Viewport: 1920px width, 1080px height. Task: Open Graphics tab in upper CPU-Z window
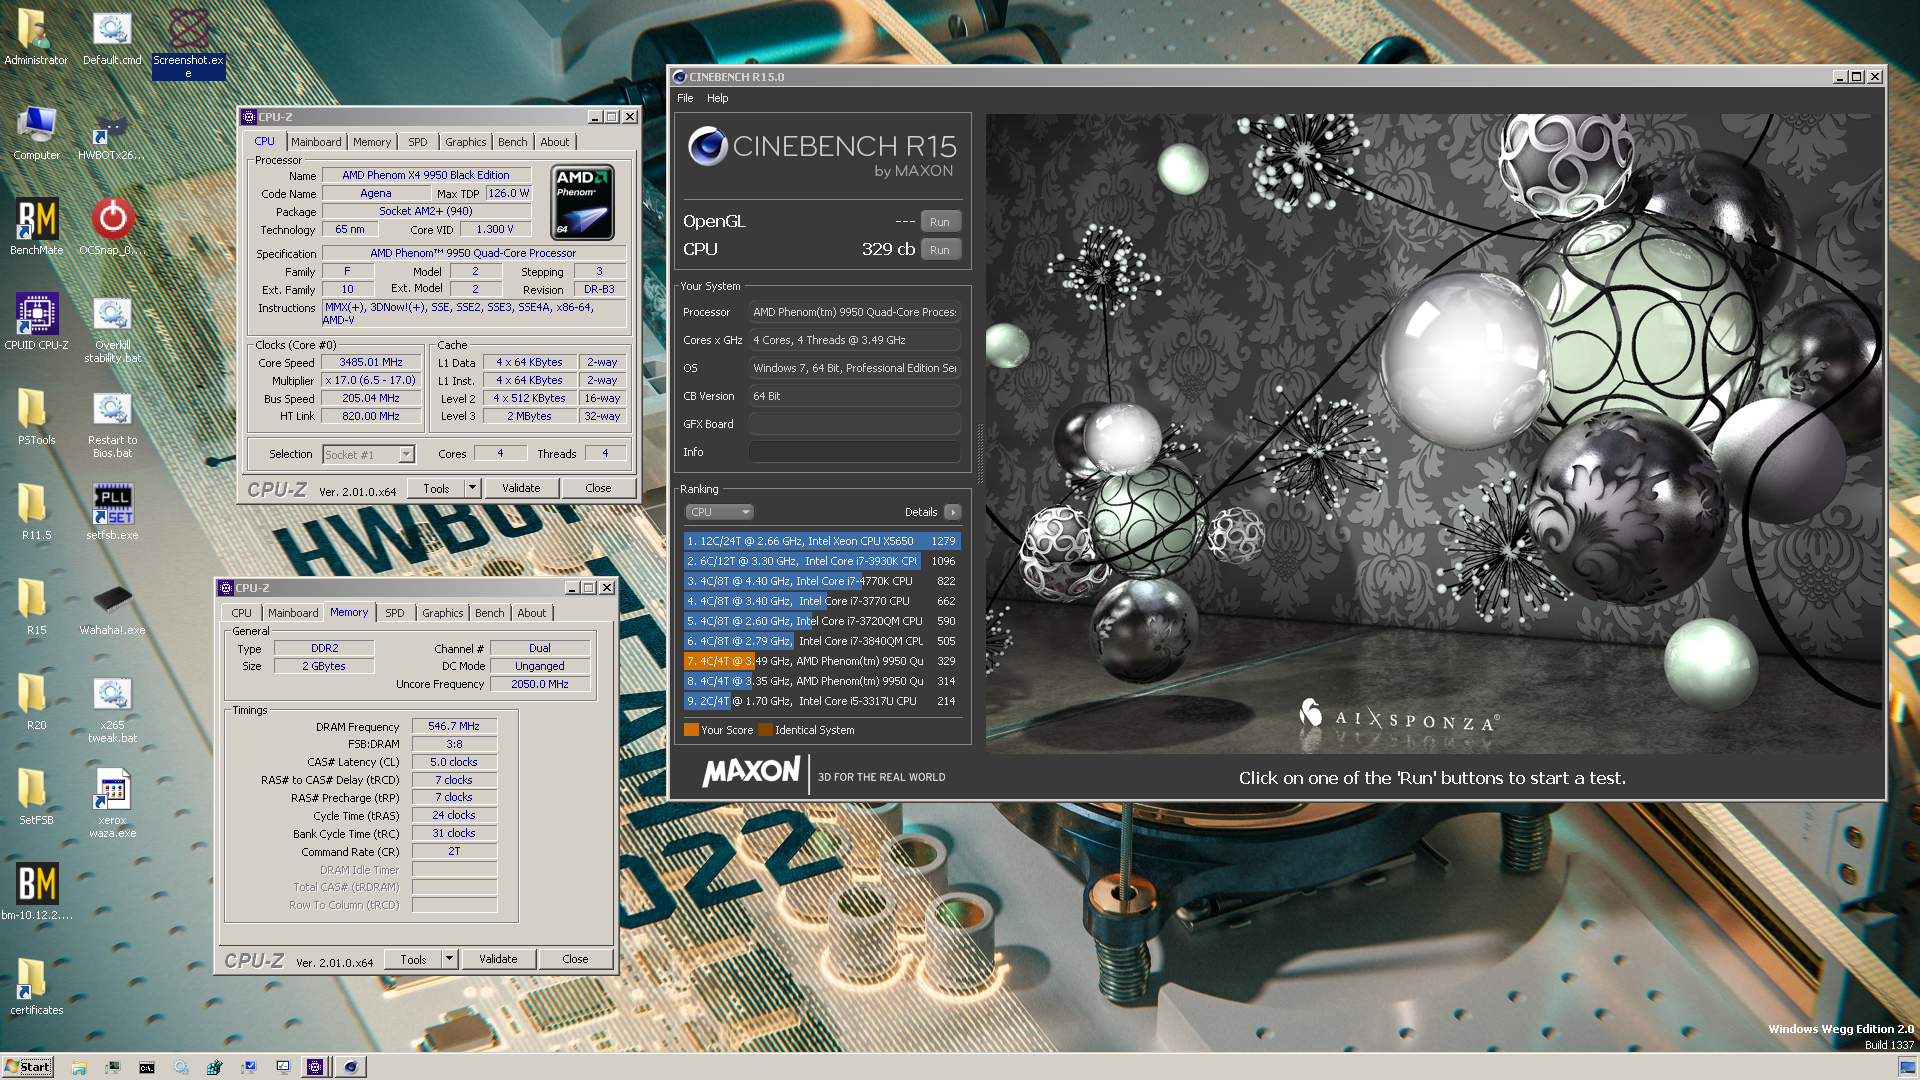click(x=466, y=142)
